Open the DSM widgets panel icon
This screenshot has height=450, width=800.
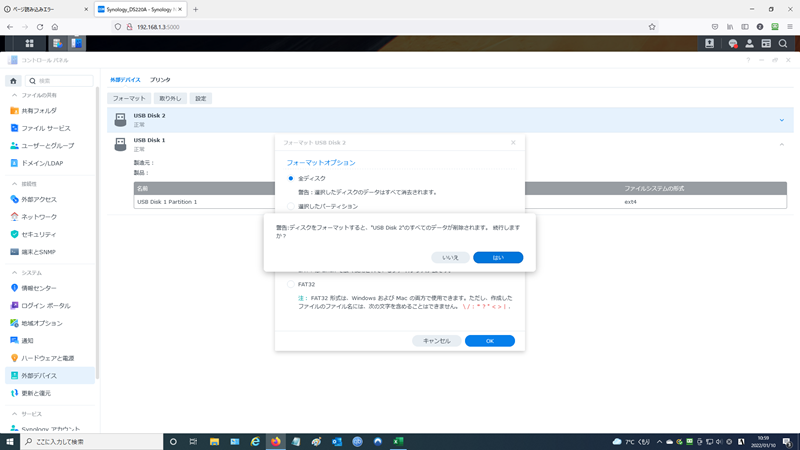[766, 43]
